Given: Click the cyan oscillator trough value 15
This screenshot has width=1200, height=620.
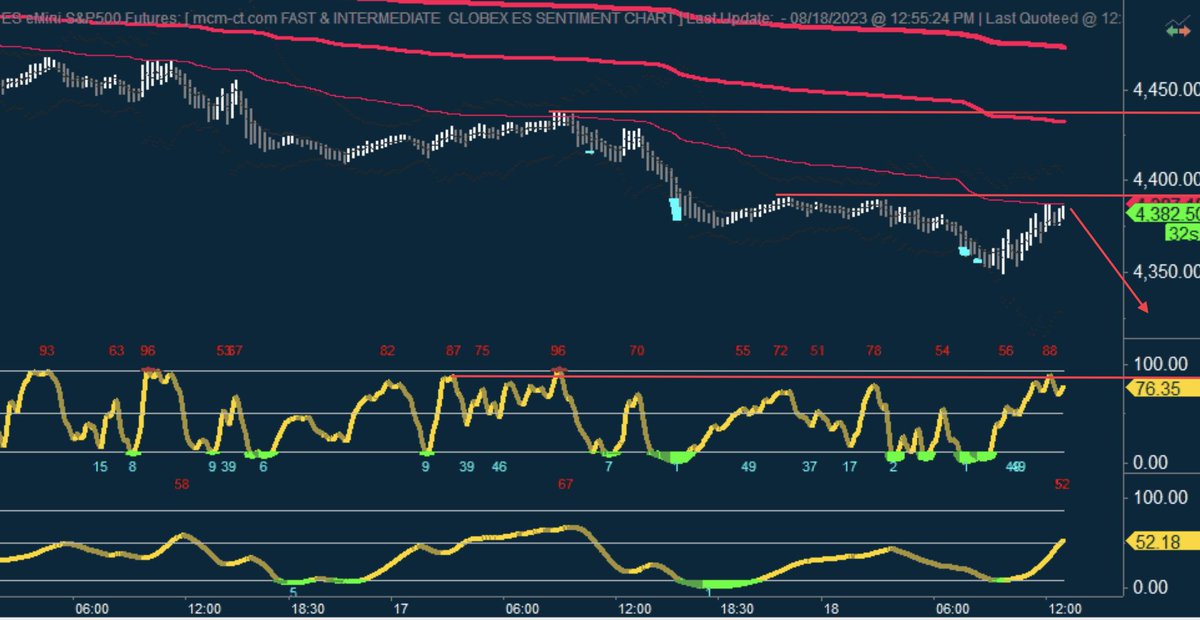Looking at the screenshot, I should point(100,466).
